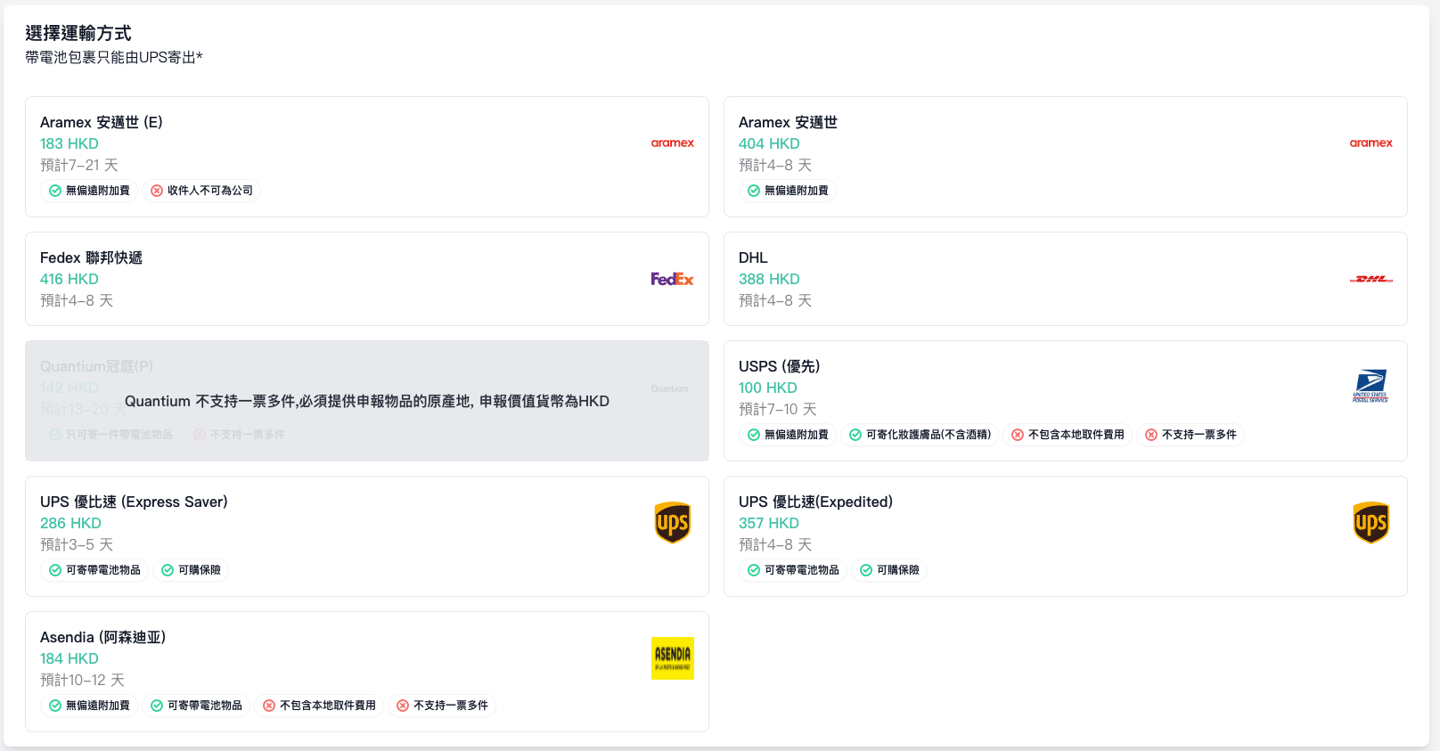
Task: Click the yellow Asendia logo
Action: pos(672,658)
